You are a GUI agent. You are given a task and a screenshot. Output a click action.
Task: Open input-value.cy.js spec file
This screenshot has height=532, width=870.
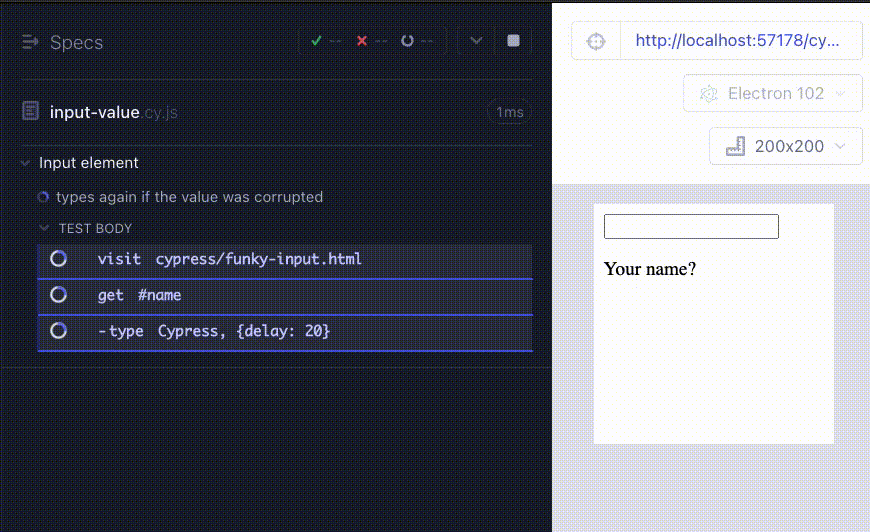pos(114,113)
